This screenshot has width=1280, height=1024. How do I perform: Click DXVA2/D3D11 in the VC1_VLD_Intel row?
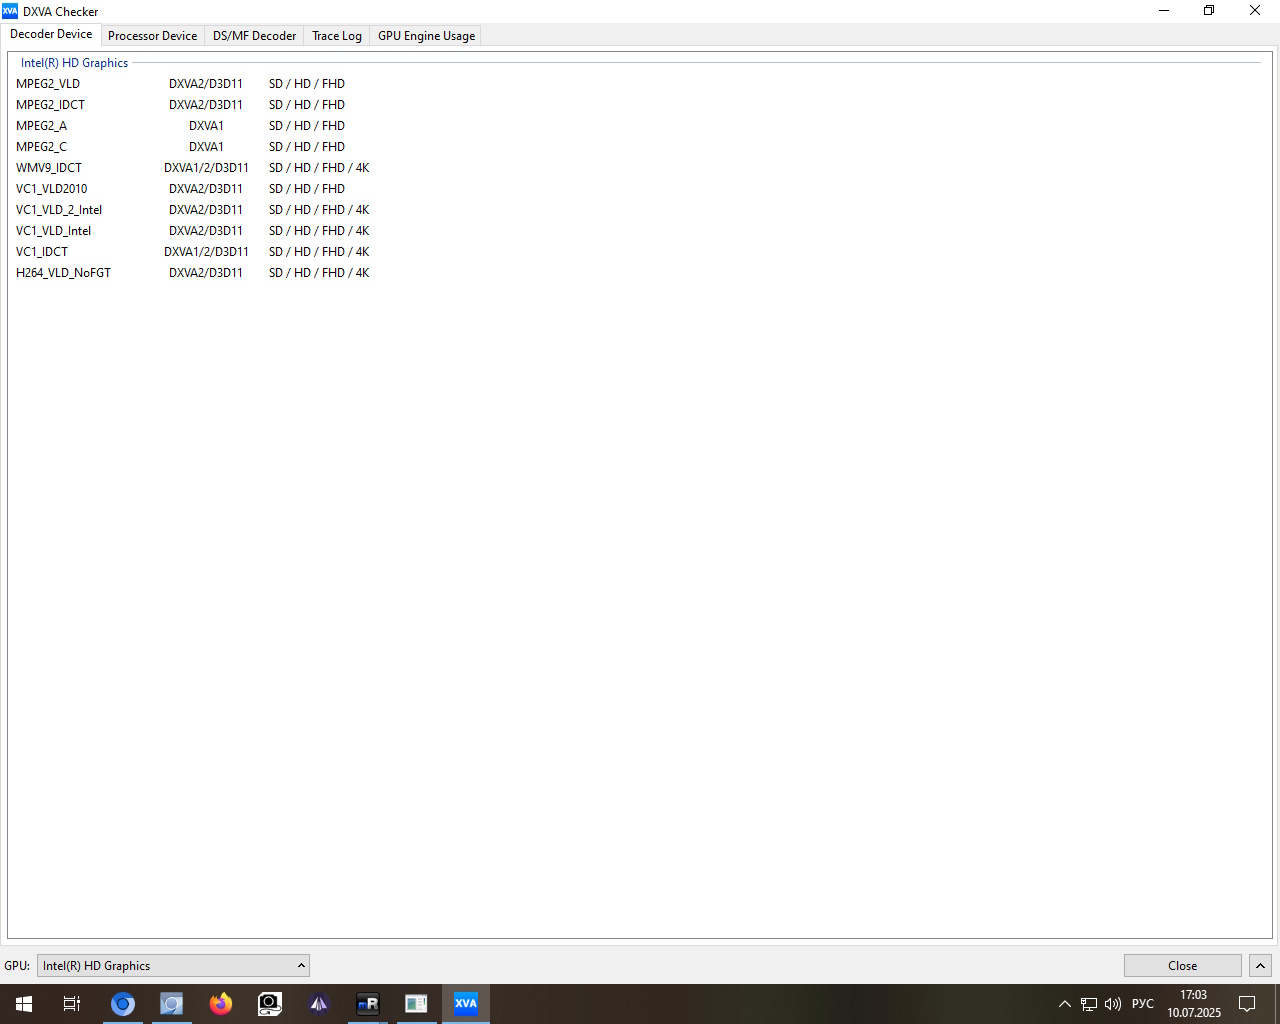pyautogui.click(x=206, y=231)
